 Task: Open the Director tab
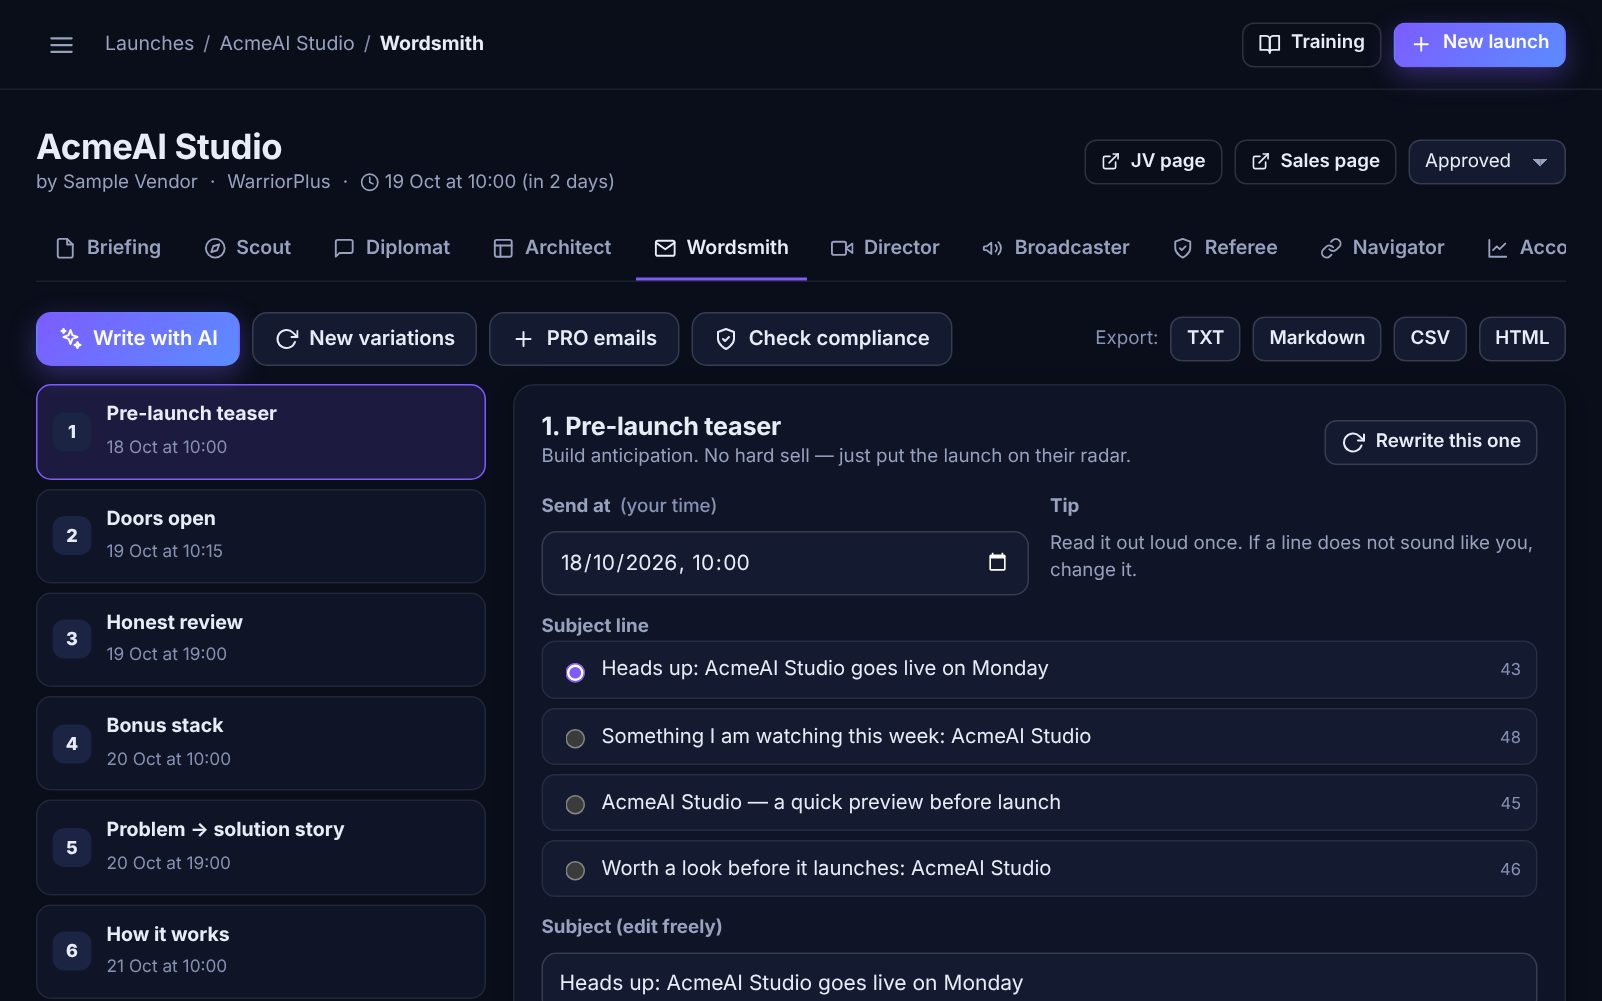[885, 248]
